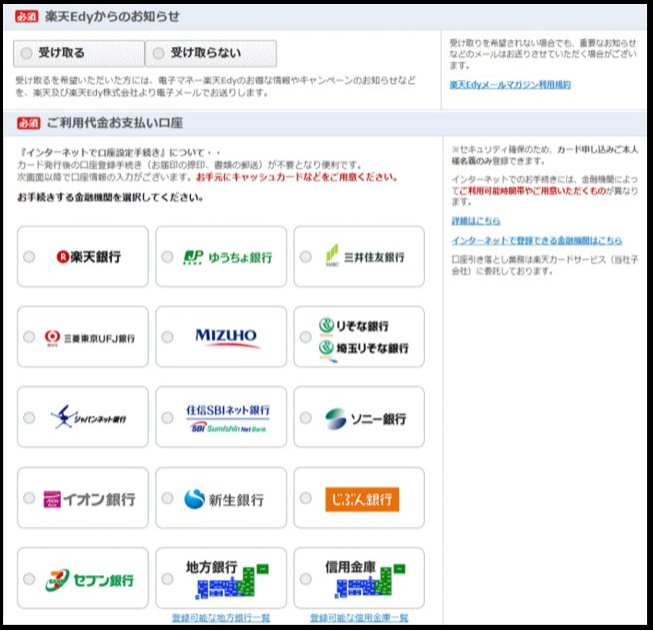Click the red お手元にキャッシュカード notice text
653x631 pixels.
(x=297, y=177)
